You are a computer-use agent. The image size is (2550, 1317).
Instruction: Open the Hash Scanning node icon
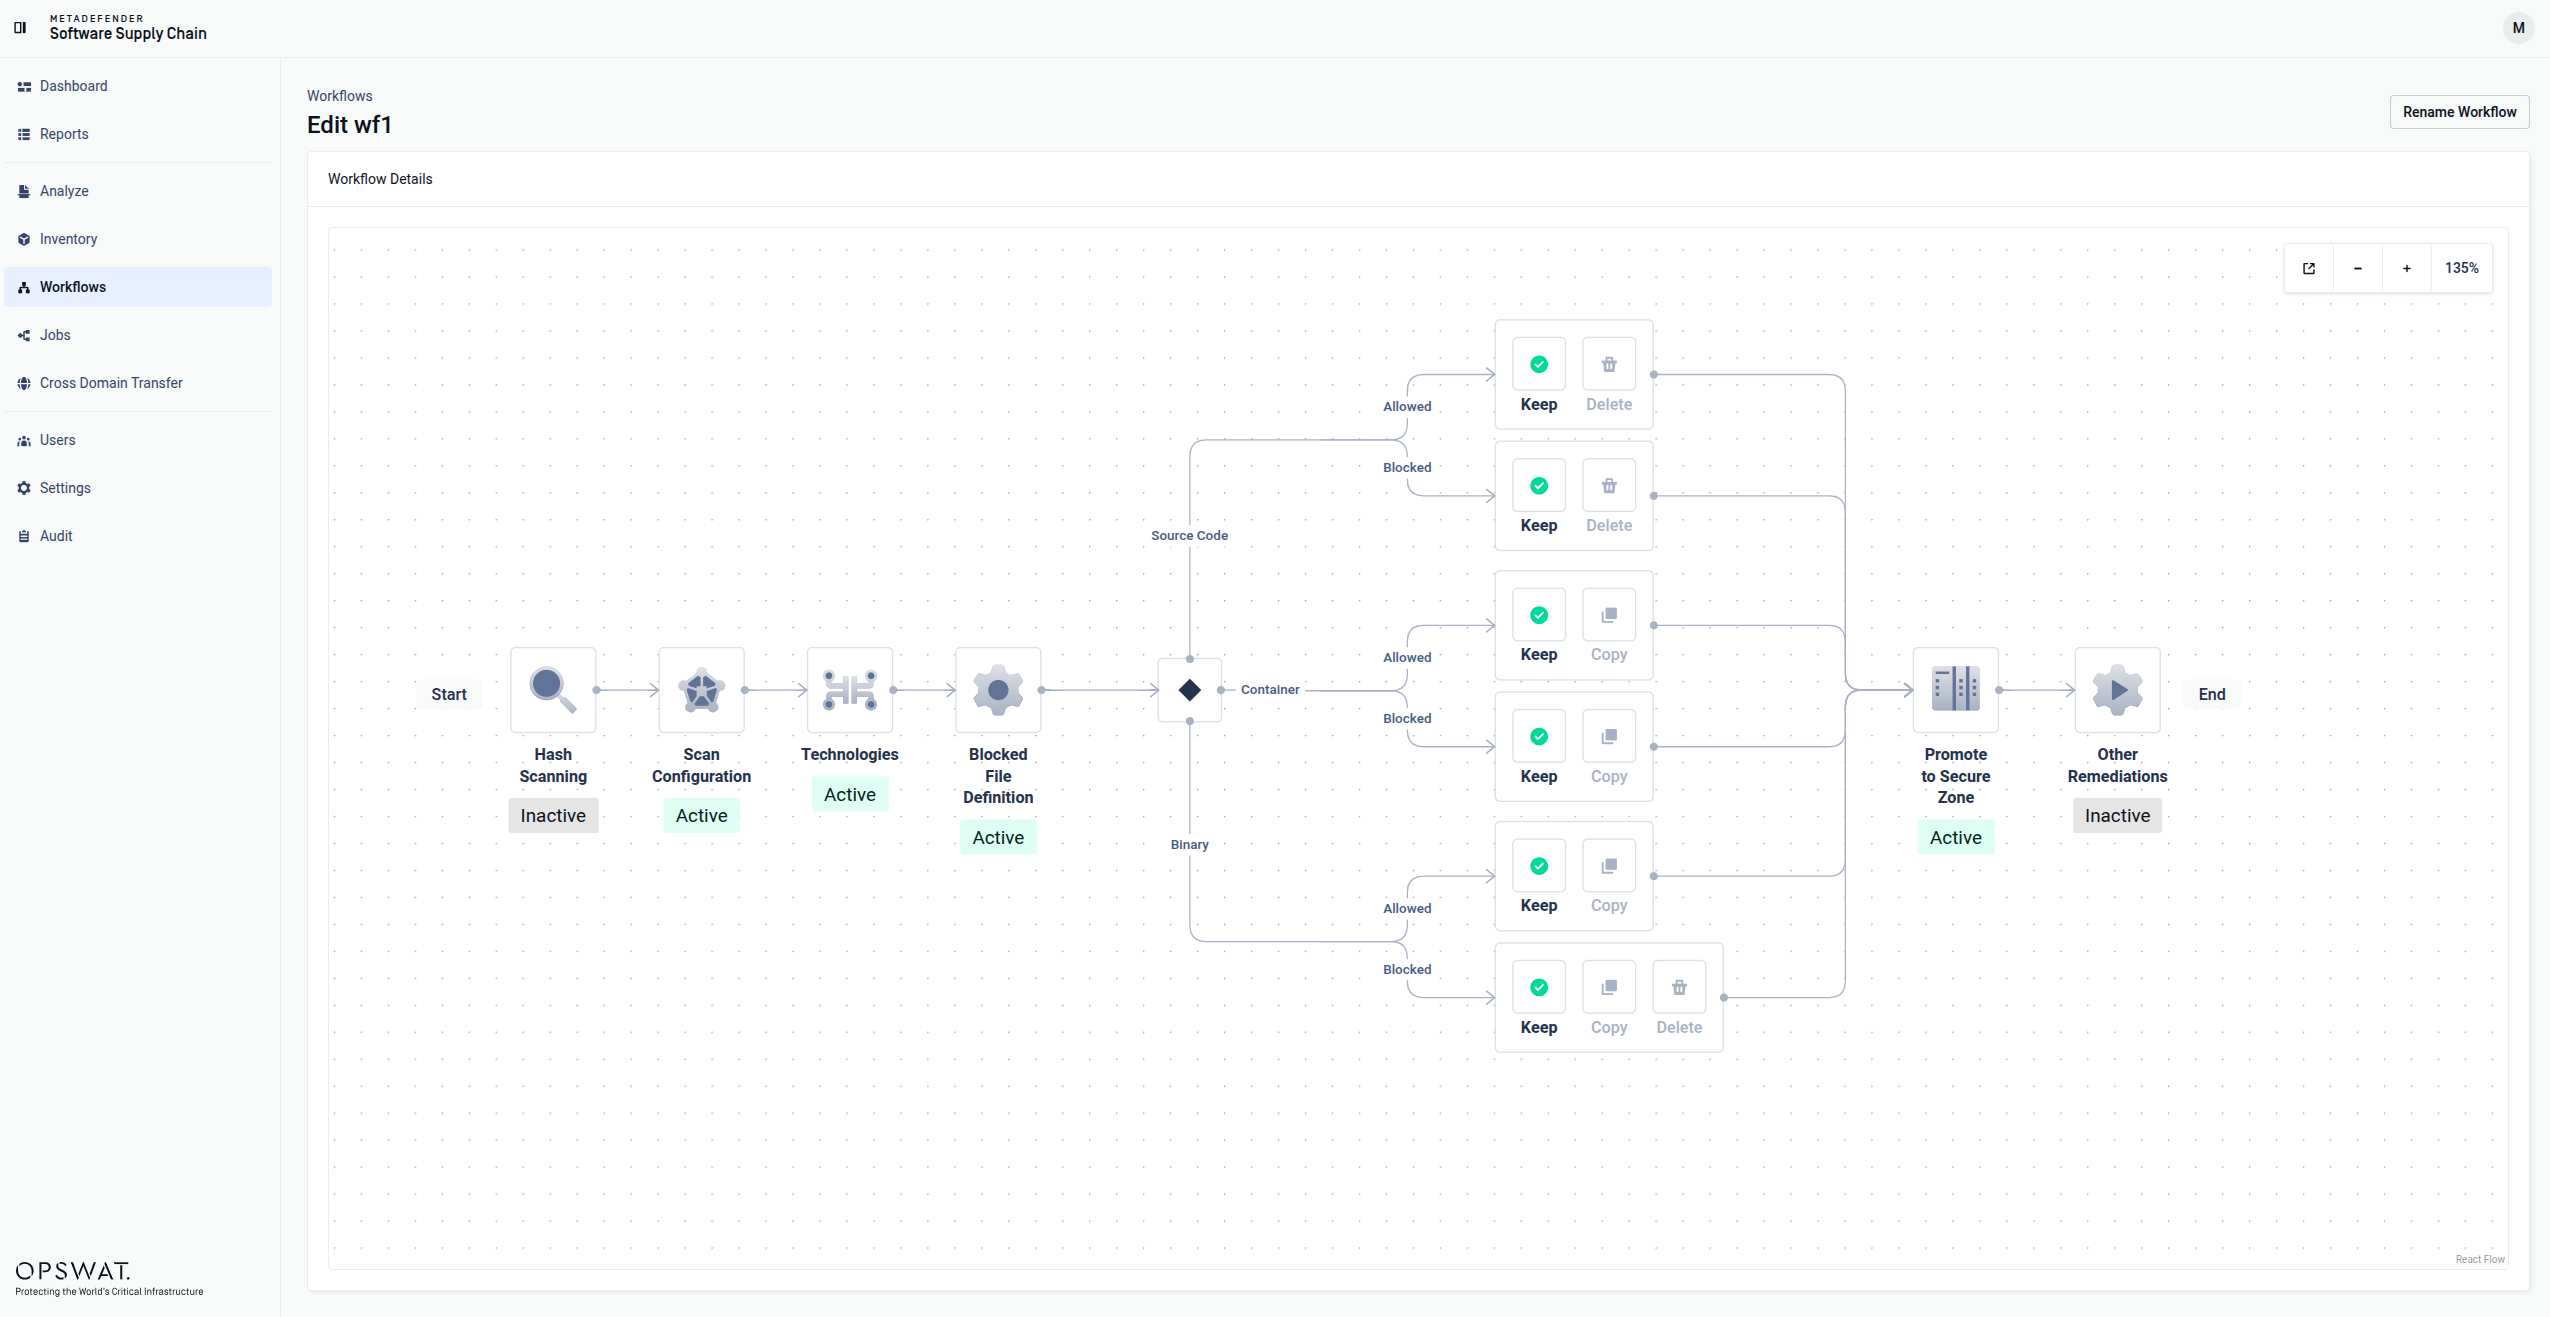tap(553, 690)
